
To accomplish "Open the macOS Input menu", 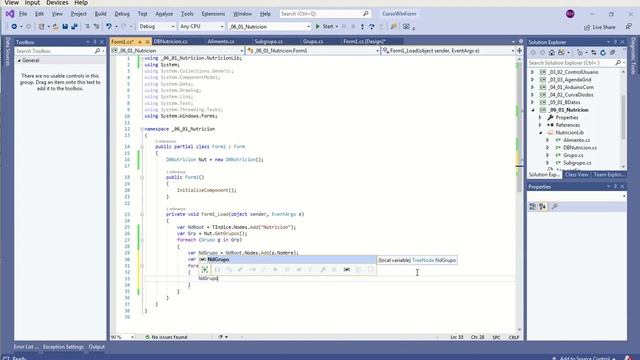I will pos(32,3).
